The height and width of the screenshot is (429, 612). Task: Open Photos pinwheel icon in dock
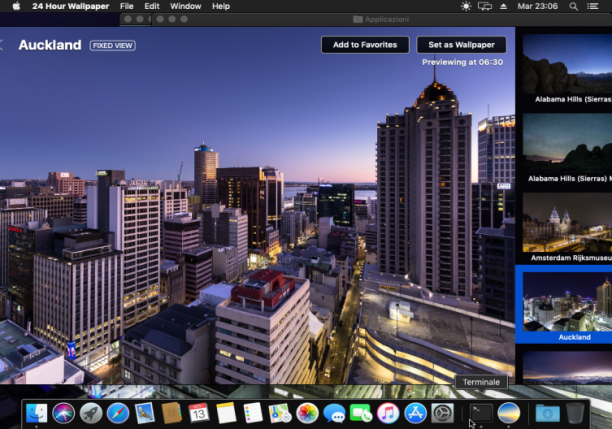pos(307,413)
